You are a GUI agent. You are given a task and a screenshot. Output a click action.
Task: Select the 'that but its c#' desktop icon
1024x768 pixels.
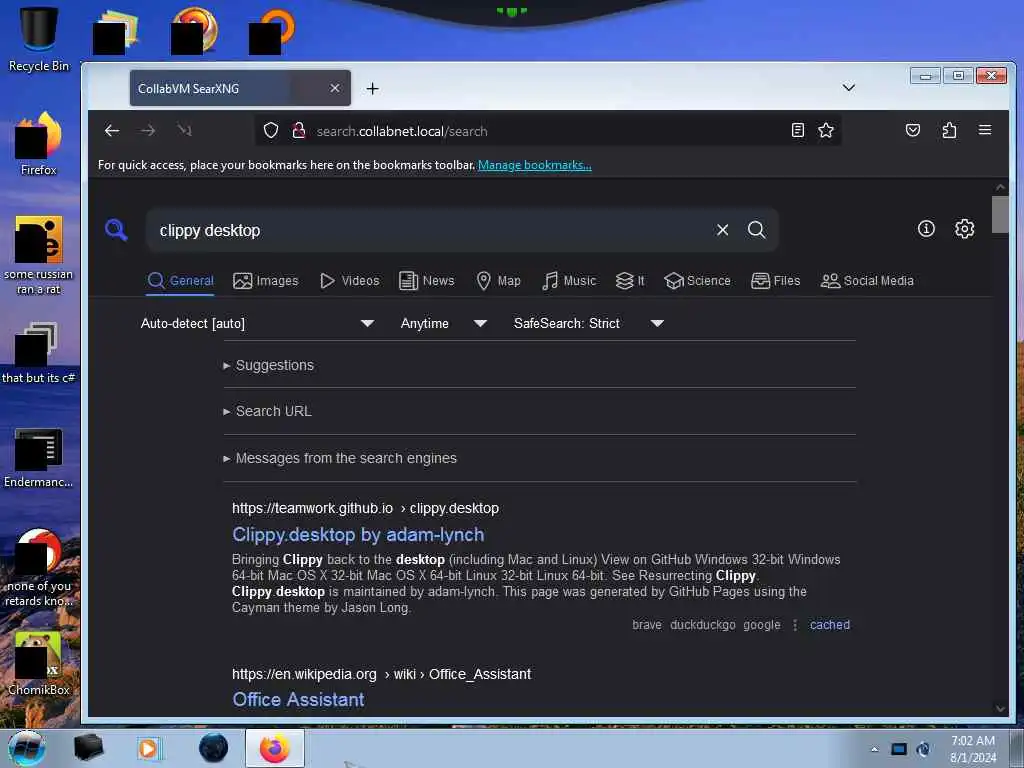tap(38, 353)
